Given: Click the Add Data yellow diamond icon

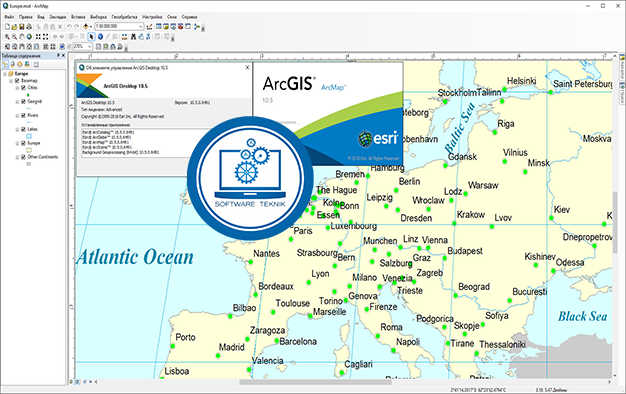Looking at the screenshot, I should point(85,27).
